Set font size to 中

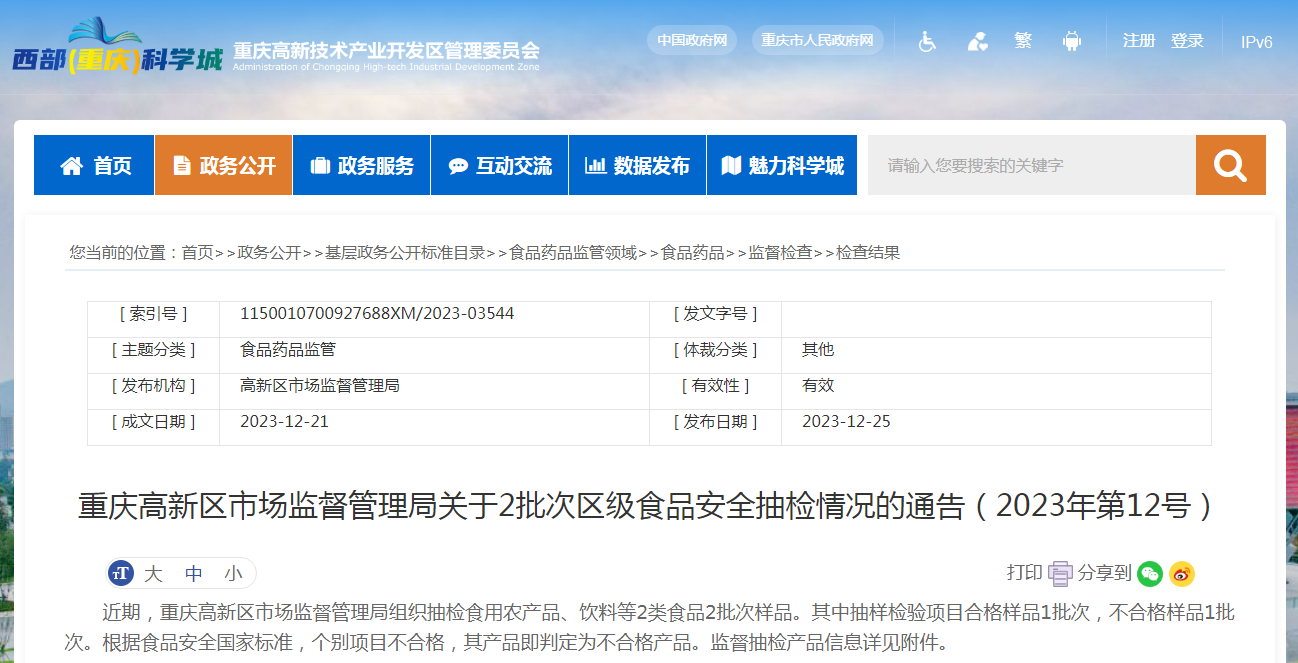[194, 573]
